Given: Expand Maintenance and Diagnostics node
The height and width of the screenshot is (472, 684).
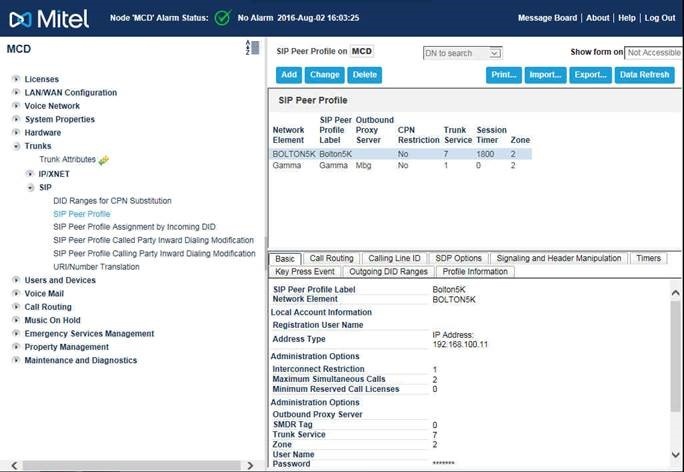Looking at the screenshot, I should [x=16, y=360].
